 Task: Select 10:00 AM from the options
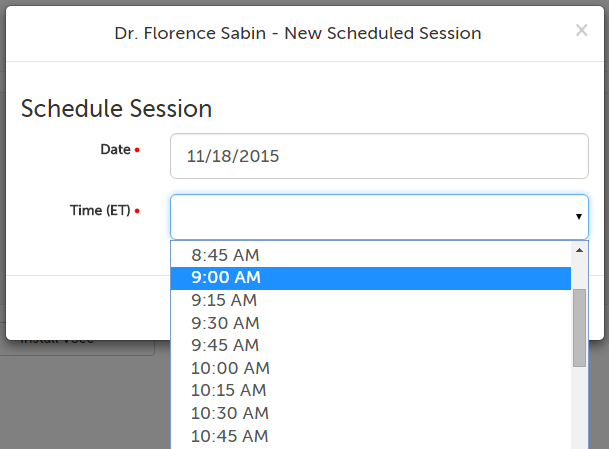(x=230, y=368)
